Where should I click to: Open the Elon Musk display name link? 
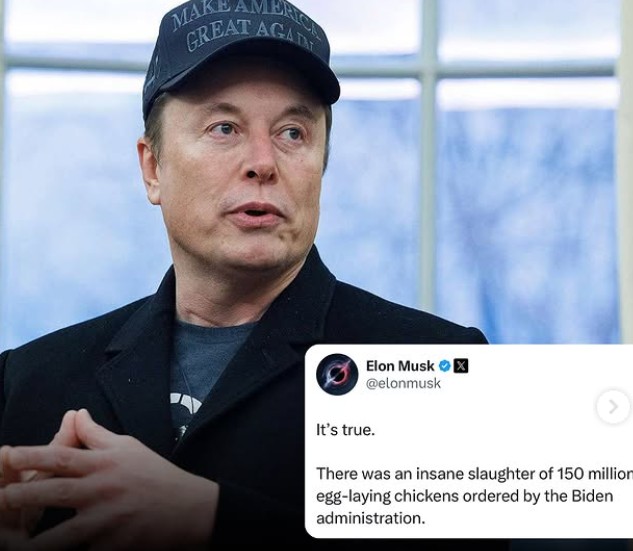click(400, 366)
